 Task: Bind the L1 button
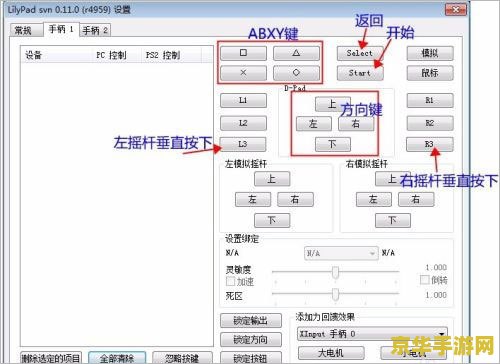point(243,100)
